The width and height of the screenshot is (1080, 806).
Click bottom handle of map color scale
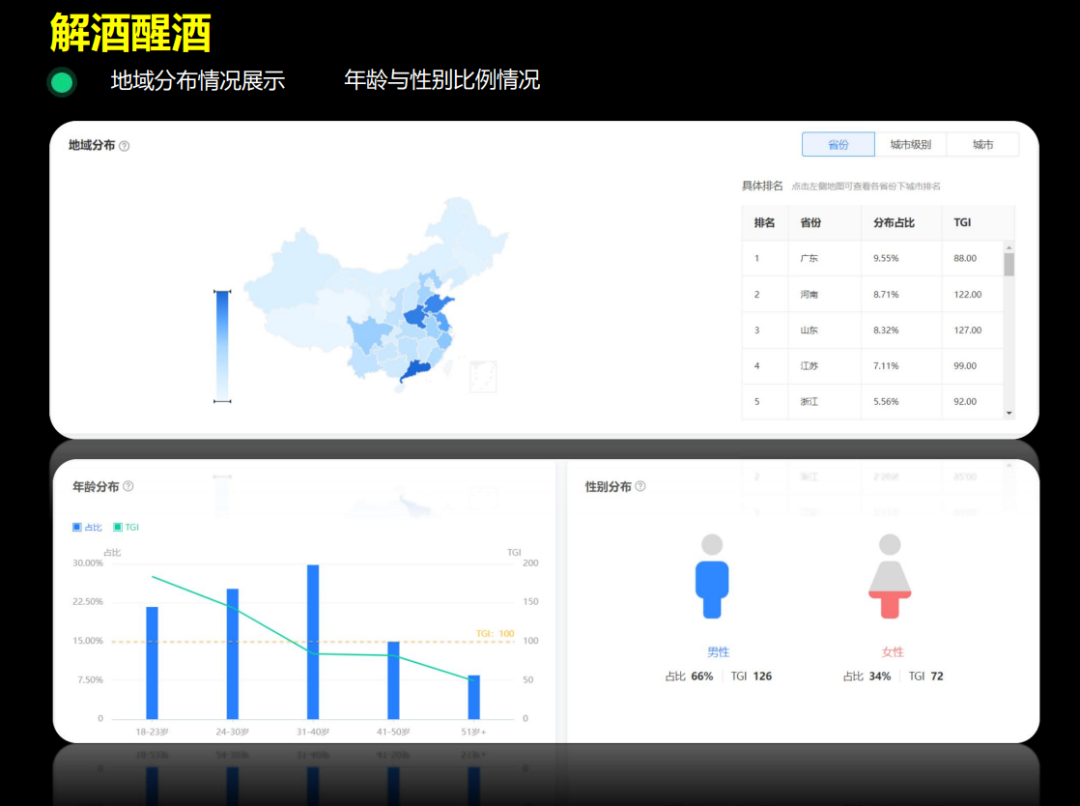coord(222,401)
